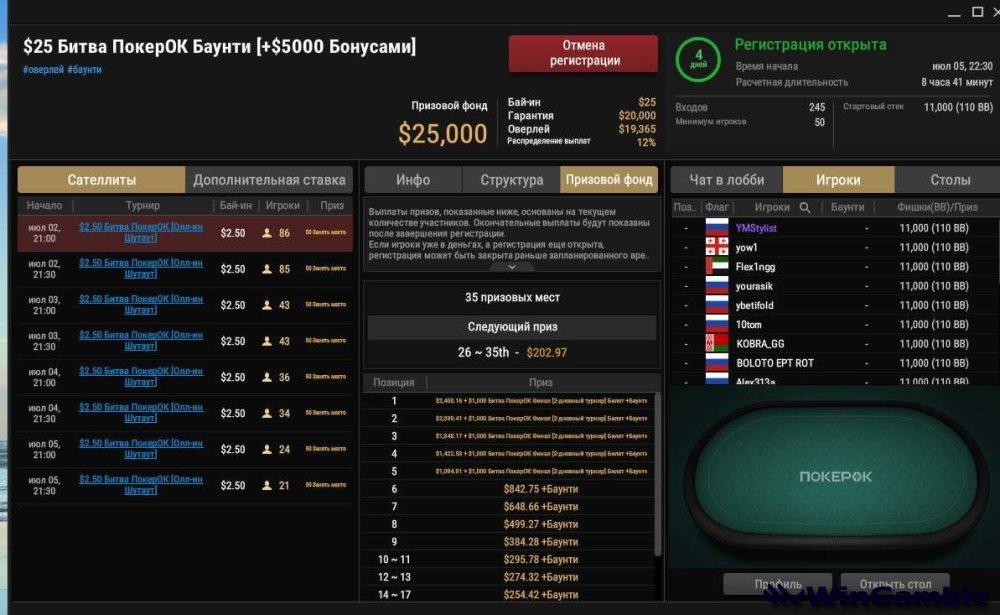This screenshot has width=1000, height=615.
Task: Click the Открыть стол button
Action: (x=895, y=584)
